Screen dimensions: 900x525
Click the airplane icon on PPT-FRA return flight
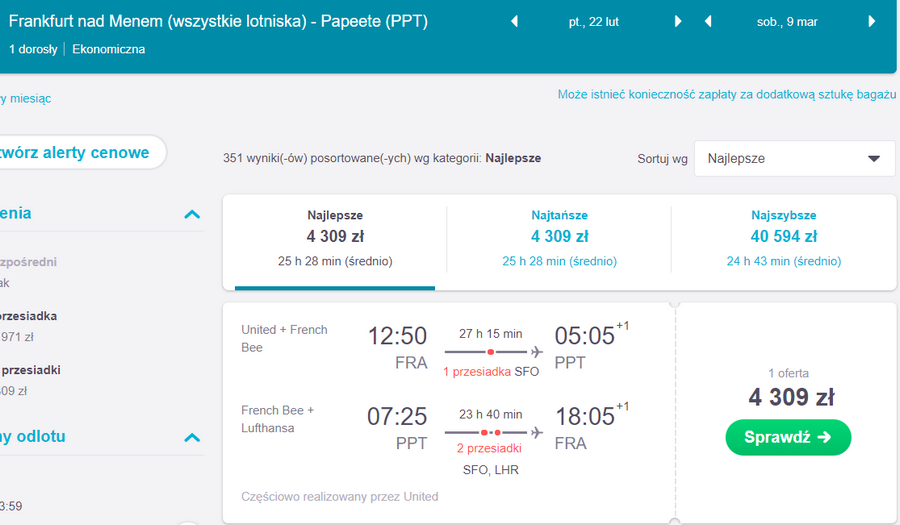(537, 432)
